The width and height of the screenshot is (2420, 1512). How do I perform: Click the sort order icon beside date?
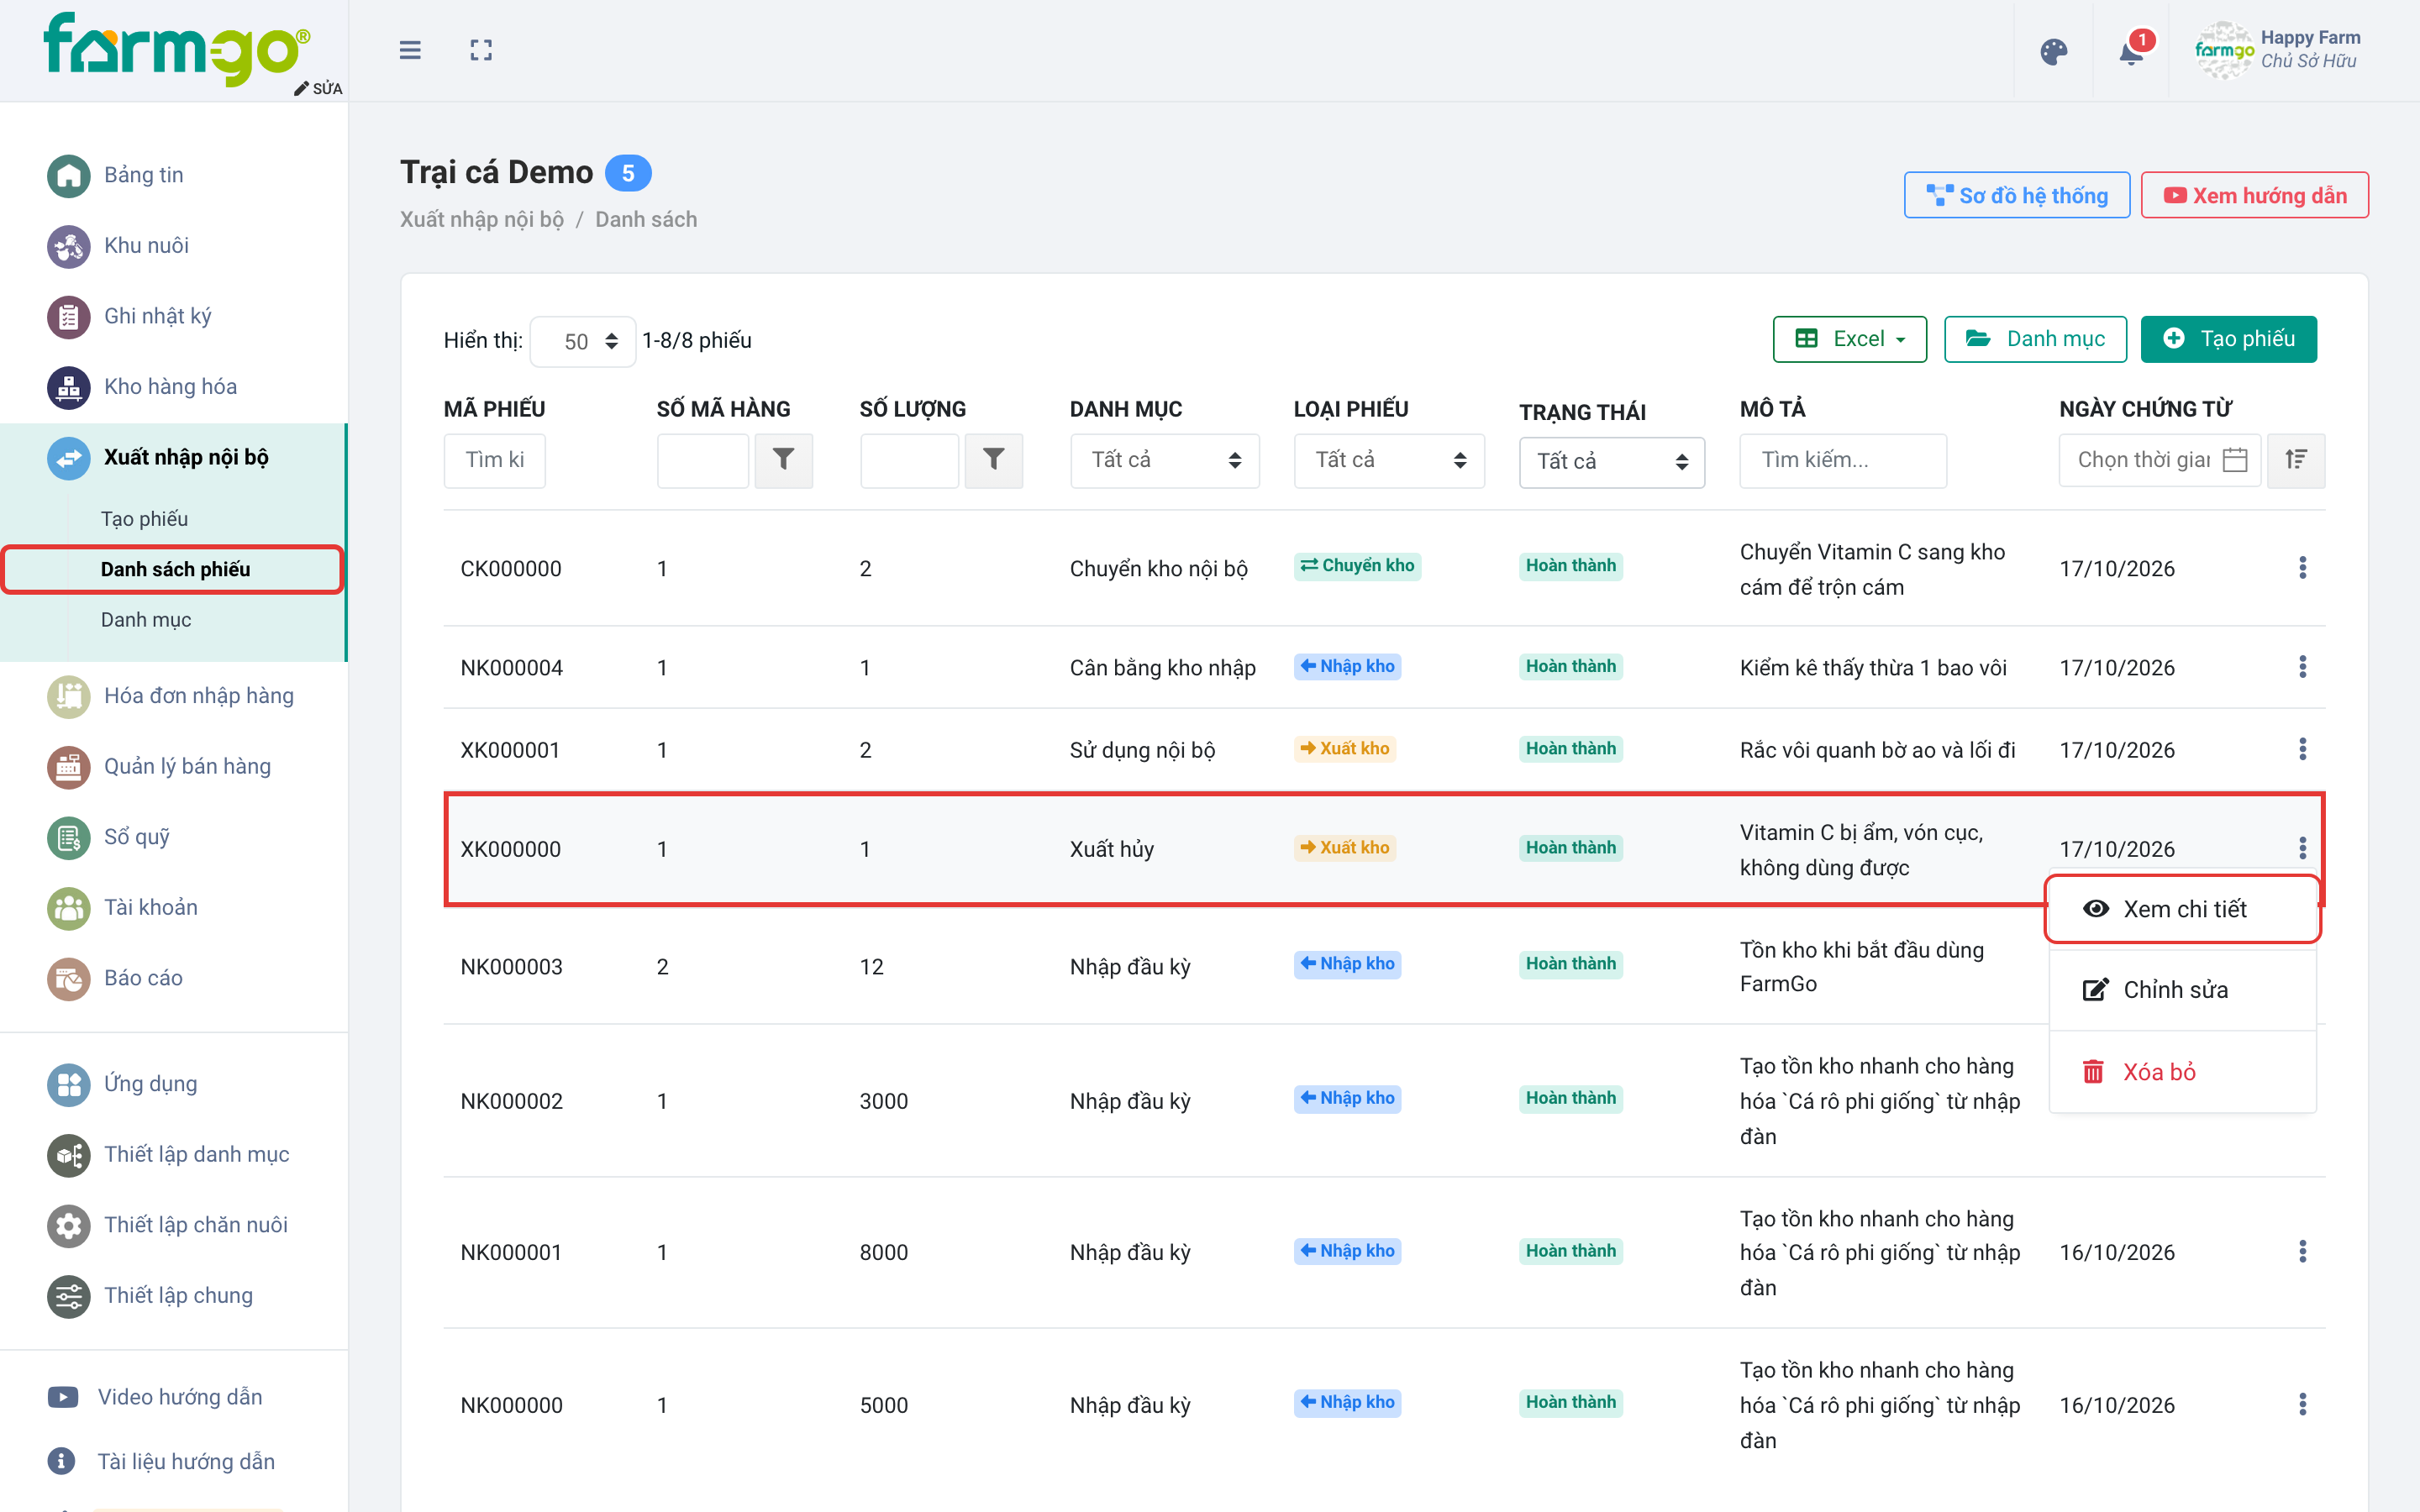coord(2296,460)
